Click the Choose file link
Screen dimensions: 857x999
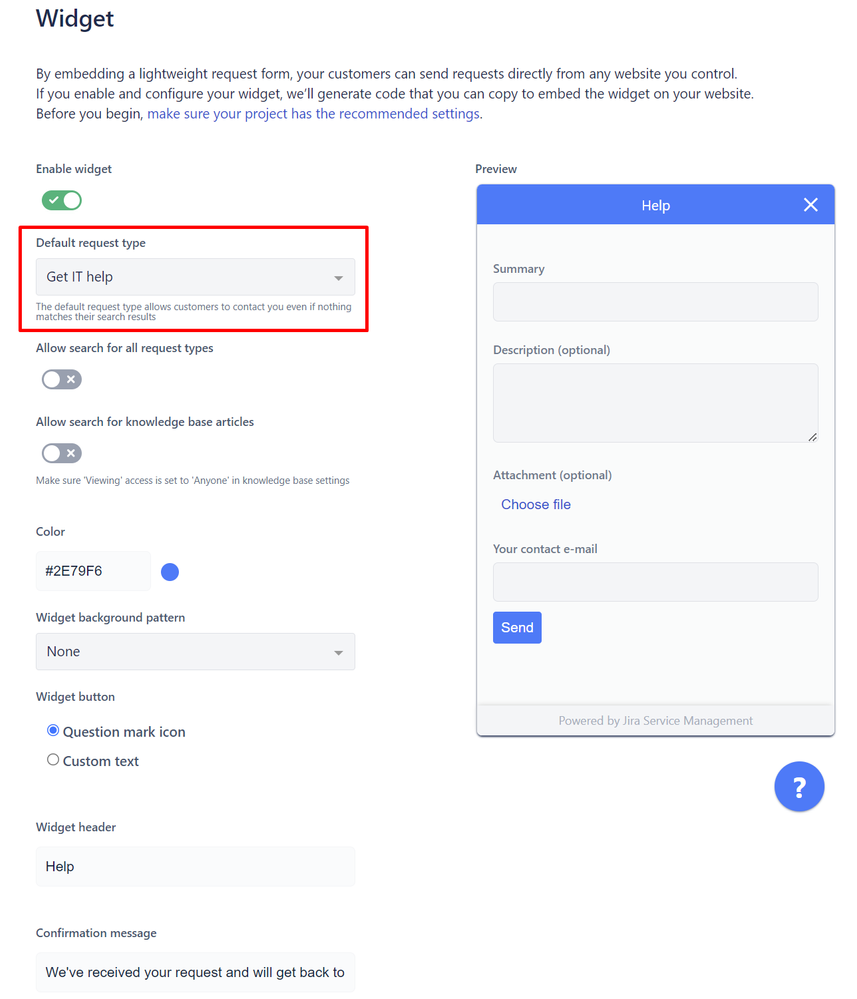click(535, 504)
